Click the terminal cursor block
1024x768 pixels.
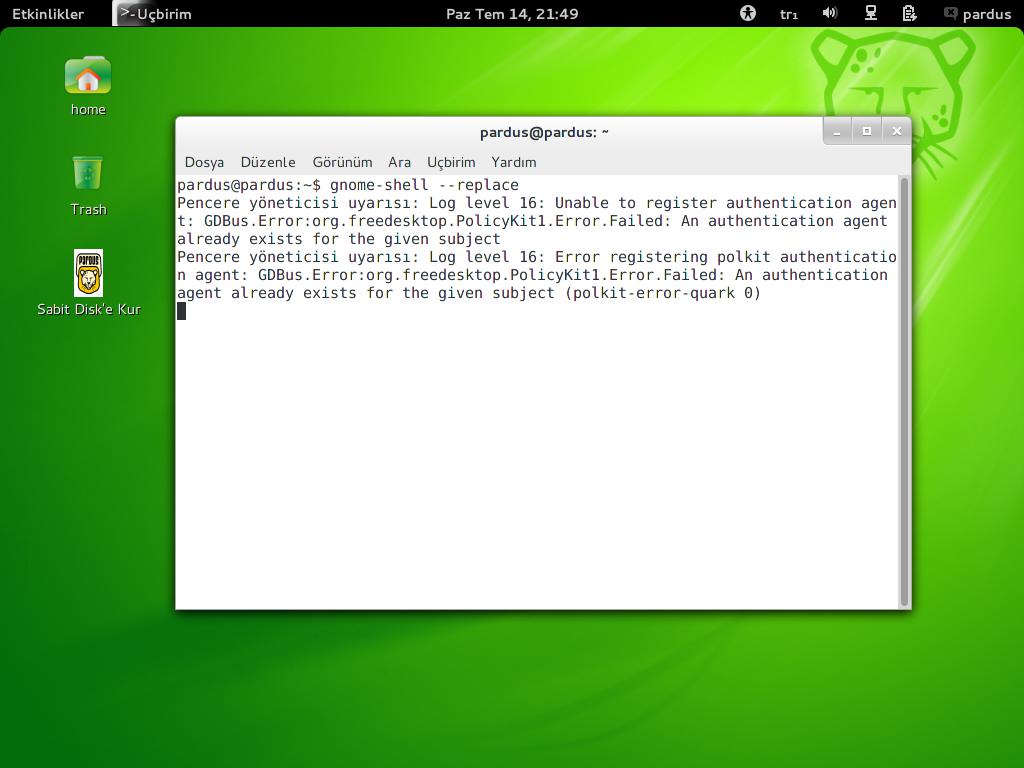point(182,311)
